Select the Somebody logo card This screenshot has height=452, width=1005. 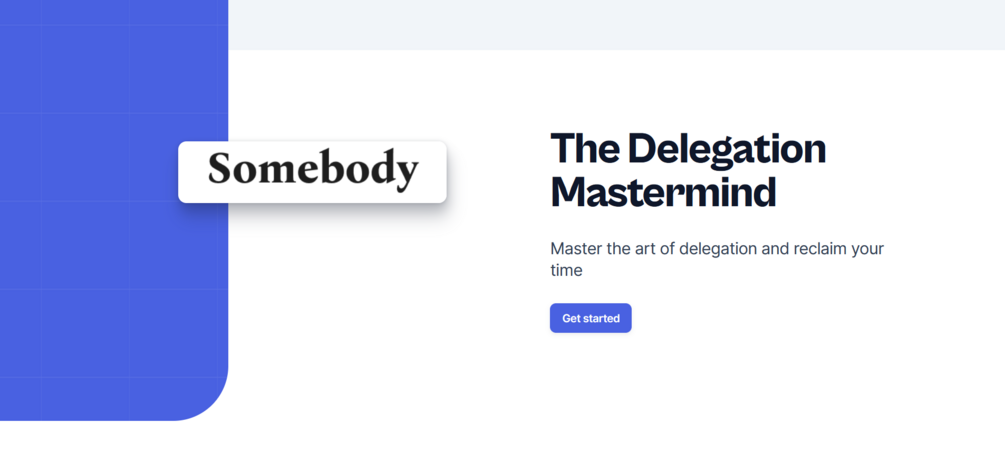[x=312, y=172]
